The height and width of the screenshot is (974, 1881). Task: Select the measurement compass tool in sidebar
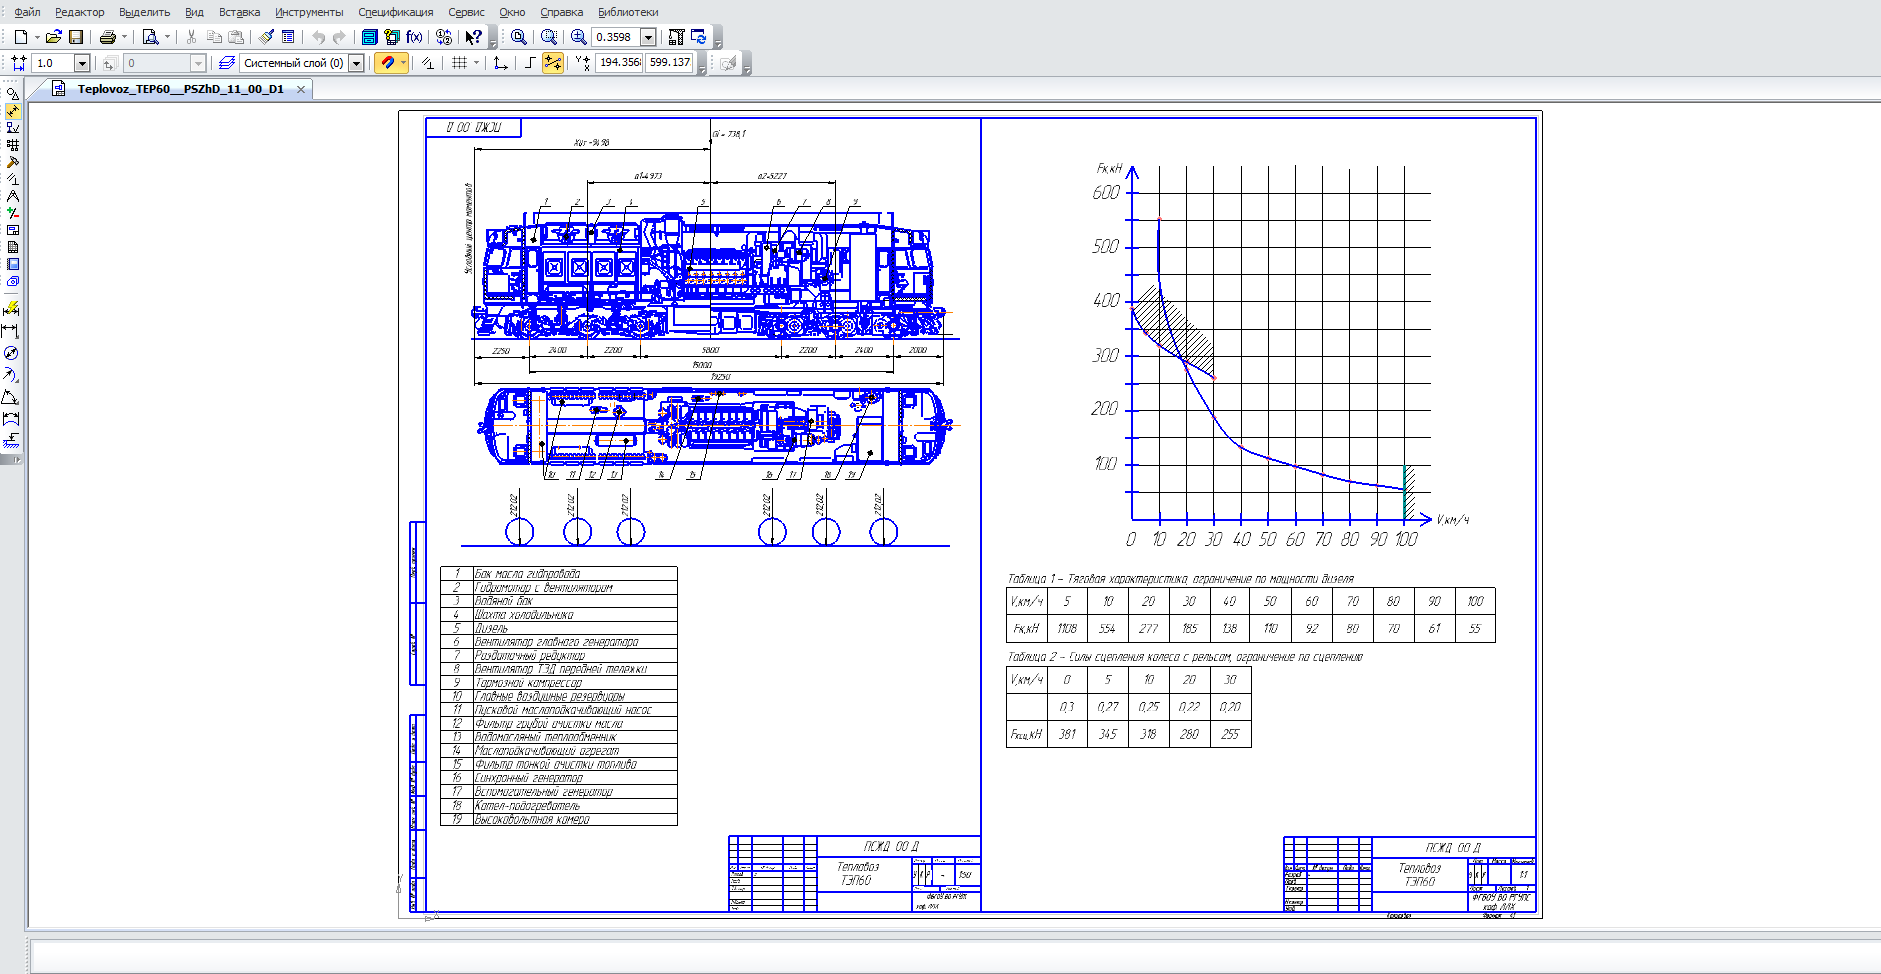point(13,196)
